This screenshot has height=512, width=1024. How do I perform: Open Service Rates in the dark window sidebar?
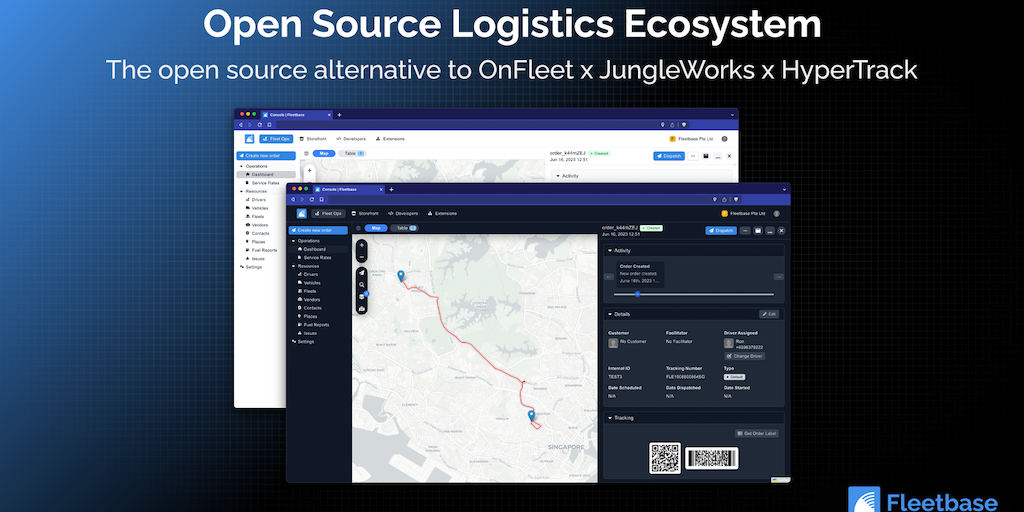click(x=317, y=257)
